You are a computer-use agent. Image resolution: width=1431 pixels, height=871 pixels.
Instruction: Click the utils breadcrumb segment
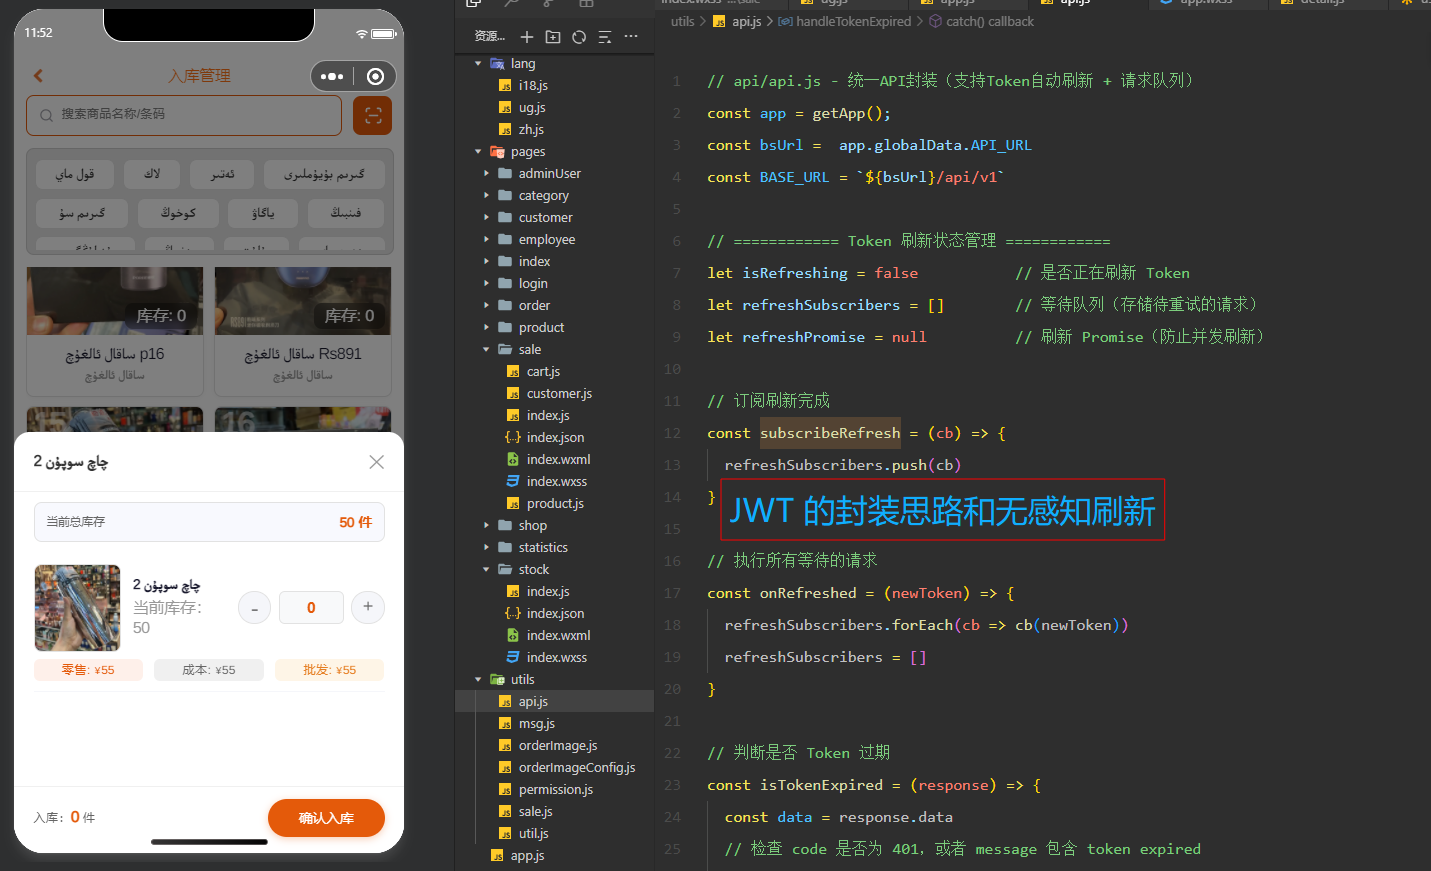coord(683,21)
